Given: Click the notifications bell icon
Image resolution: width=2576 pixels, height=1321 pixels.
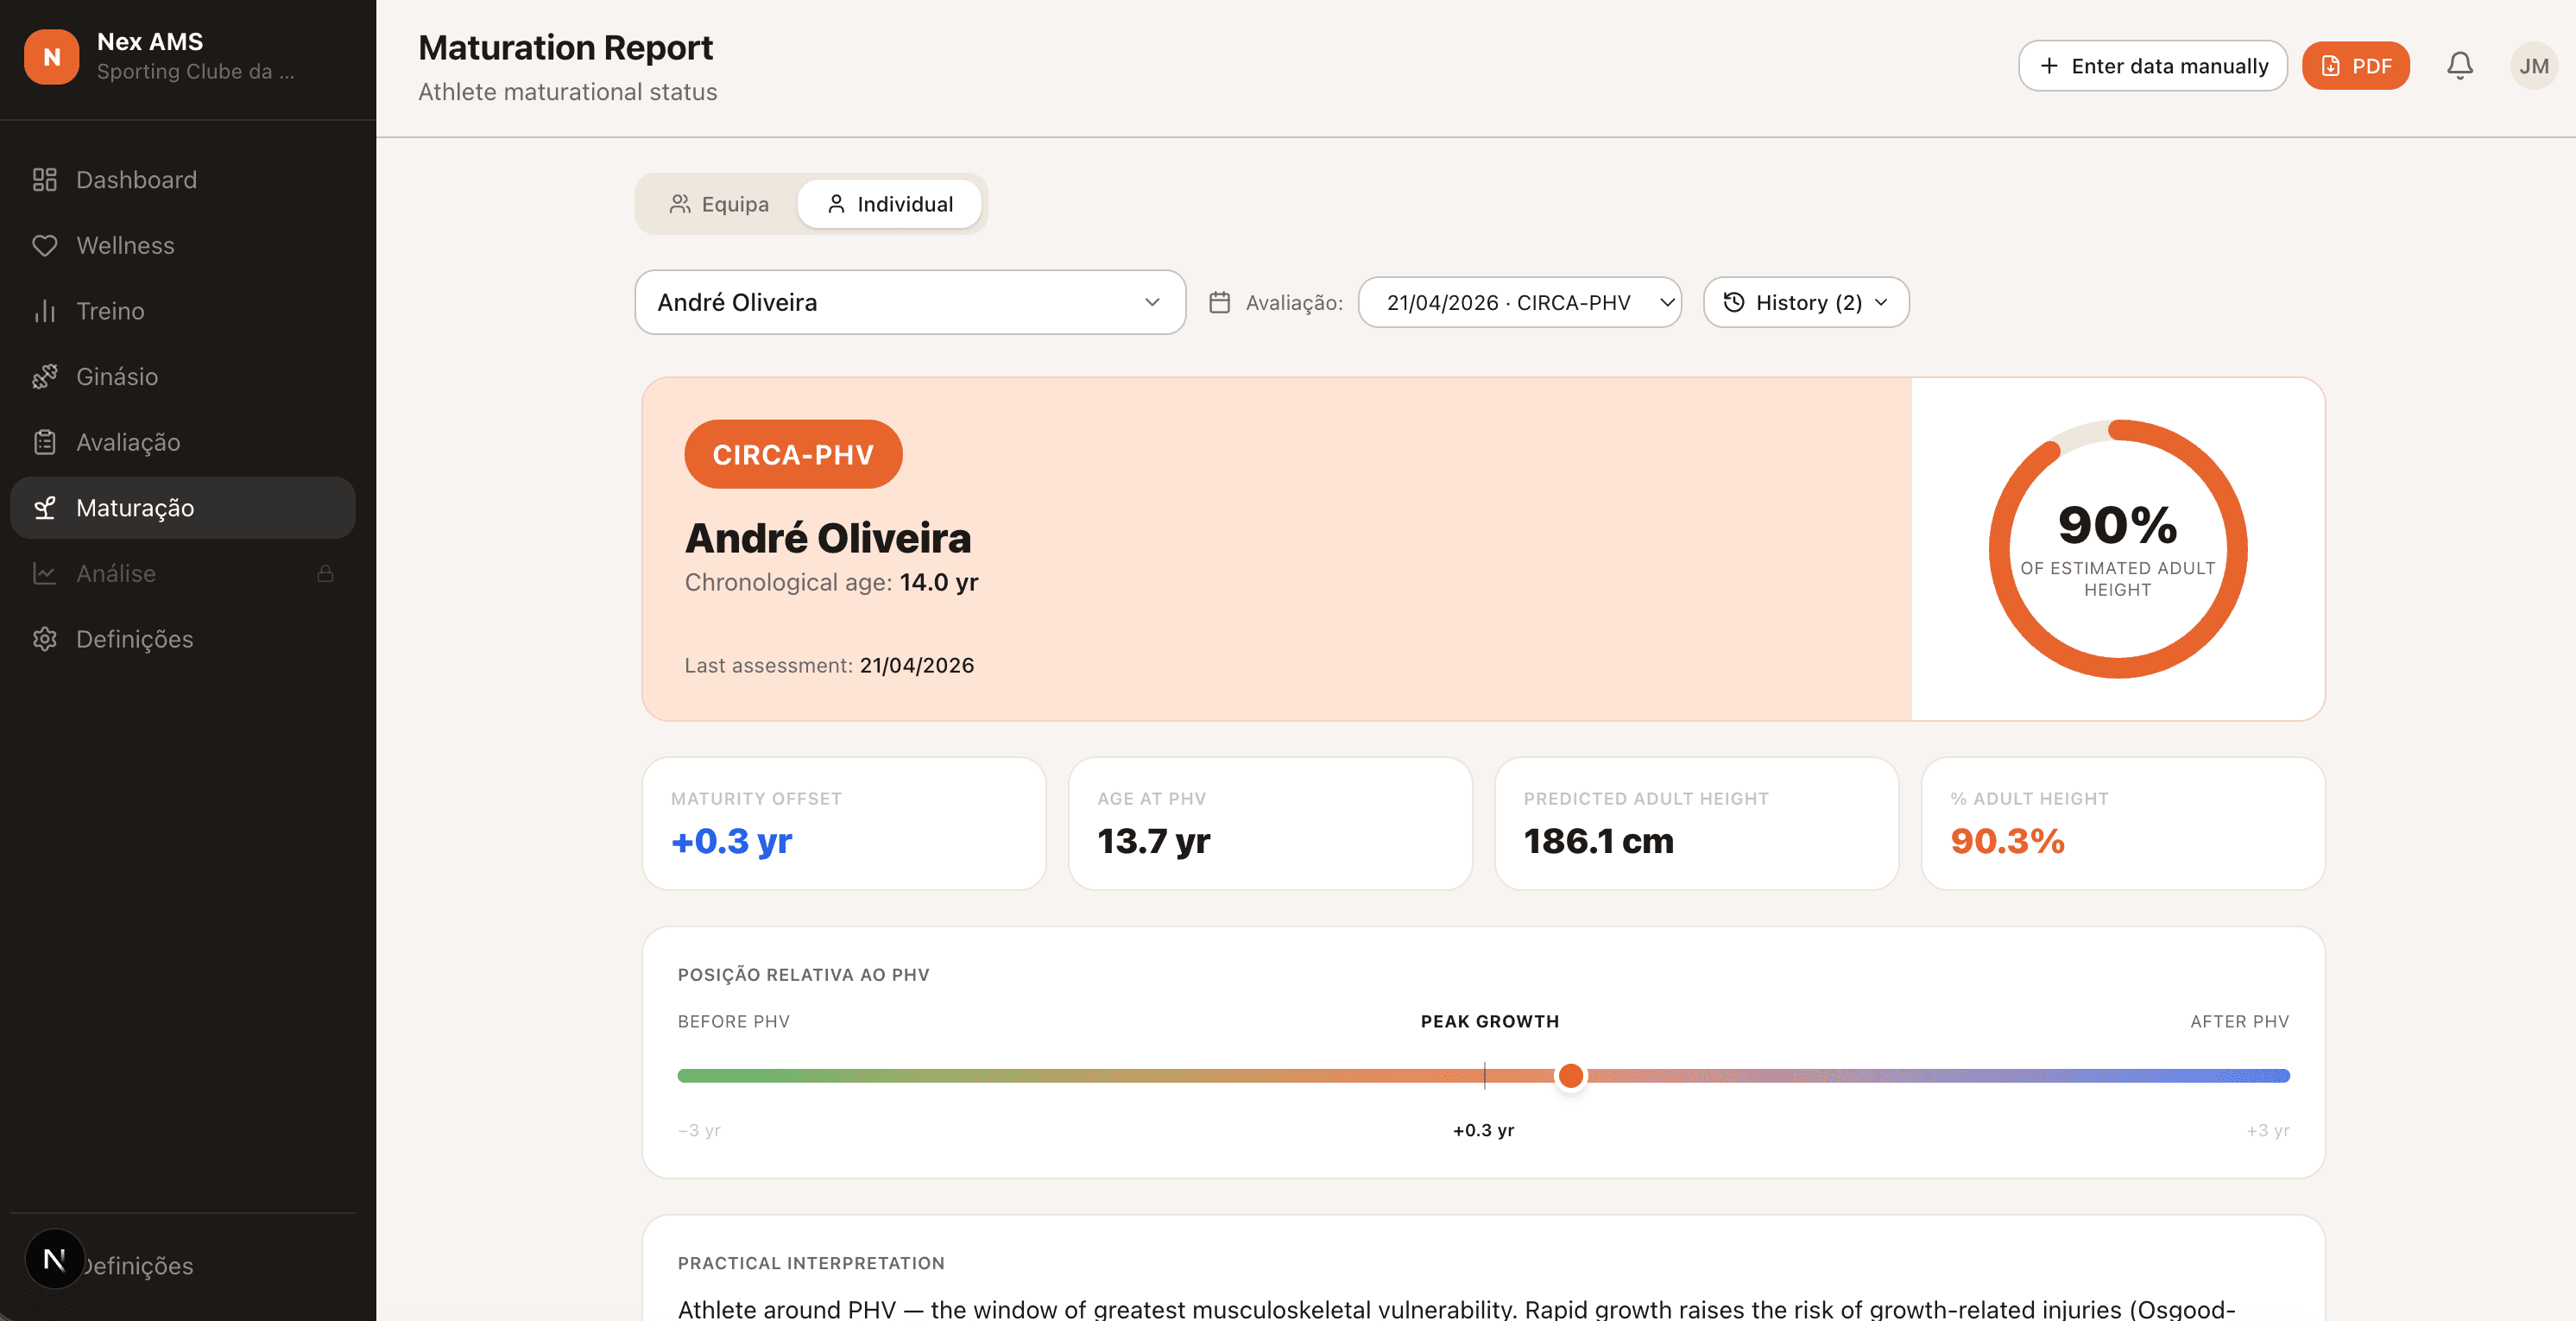Looking at the screenshot, I should click(x=2459, y=66).
